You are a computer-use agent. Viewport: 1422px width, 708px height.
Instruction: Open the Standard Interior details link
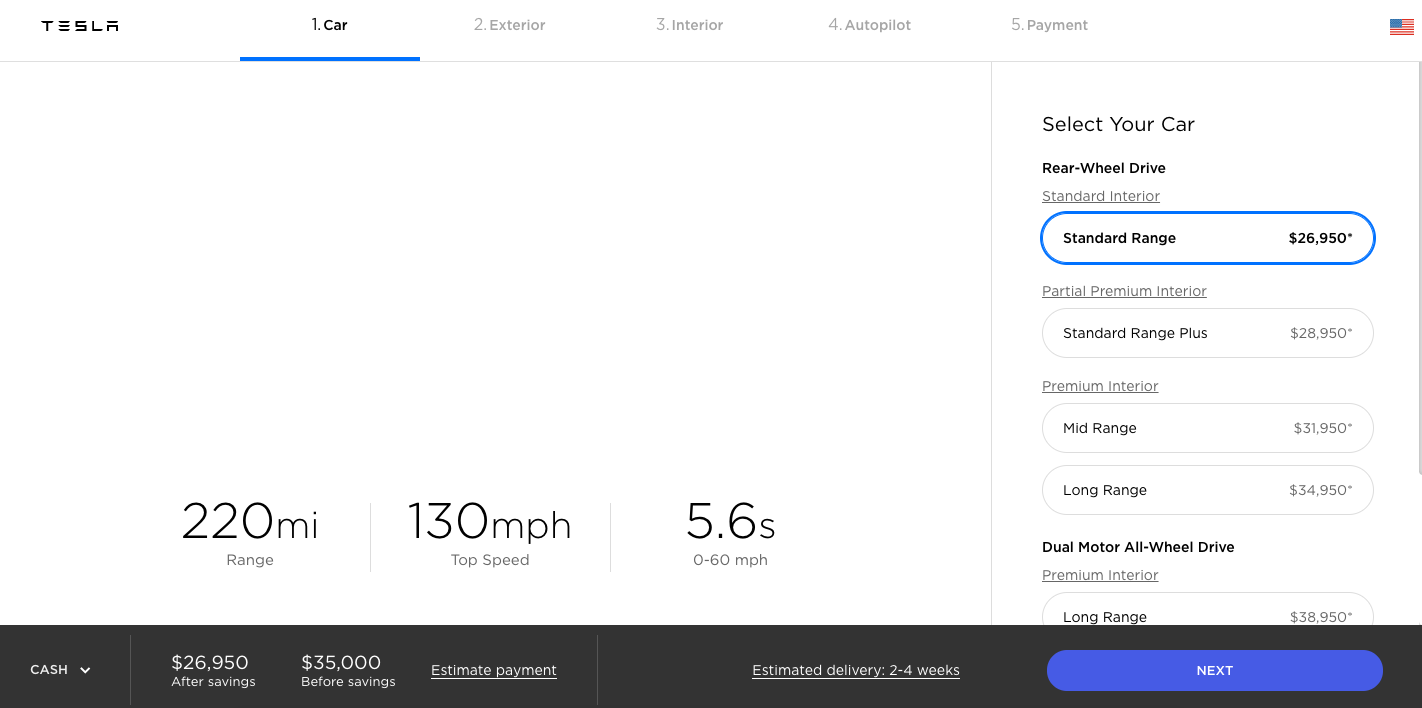(1101, 196)
